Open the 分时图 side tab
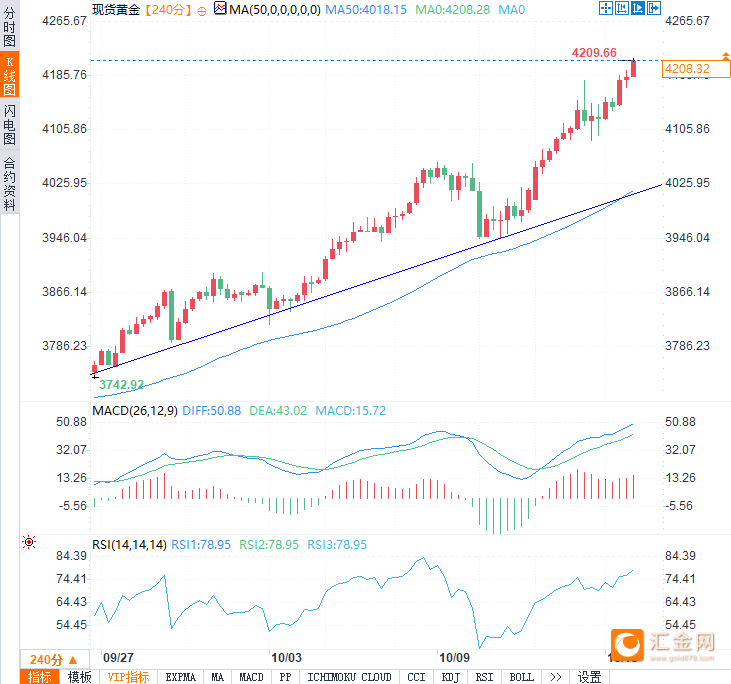 (9, 27)
